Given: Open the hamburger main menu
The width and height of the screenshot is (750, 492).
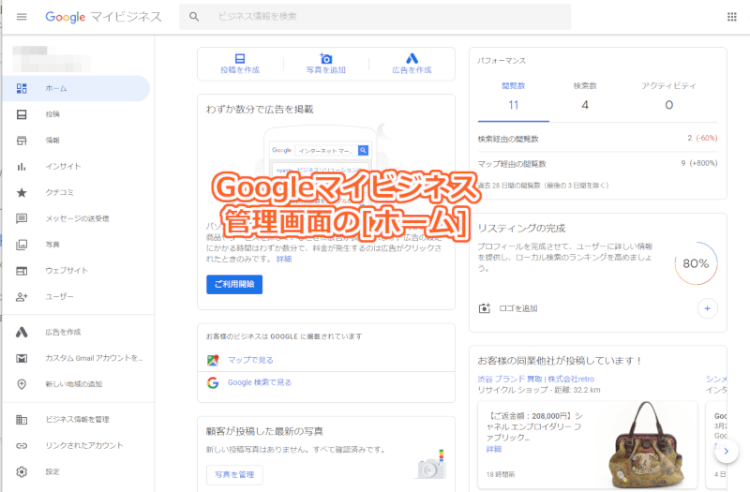Looking at the screenshot, I should point(22,17).
